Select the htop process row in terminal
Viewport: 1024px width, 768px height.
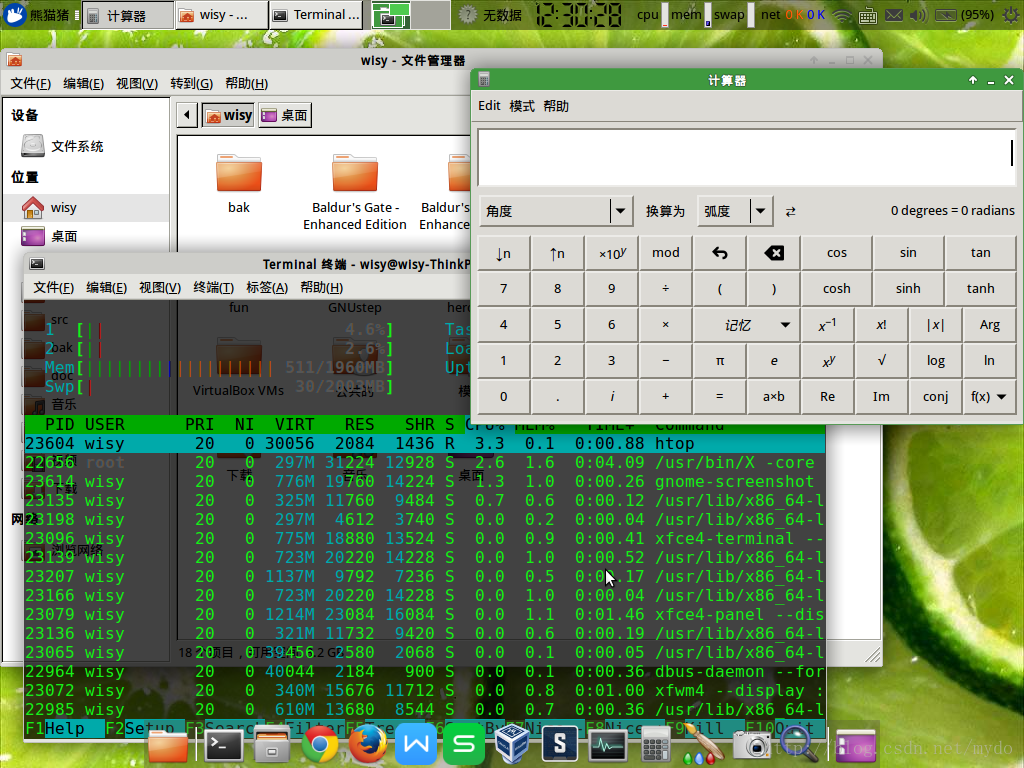click(x=424, y=443)
